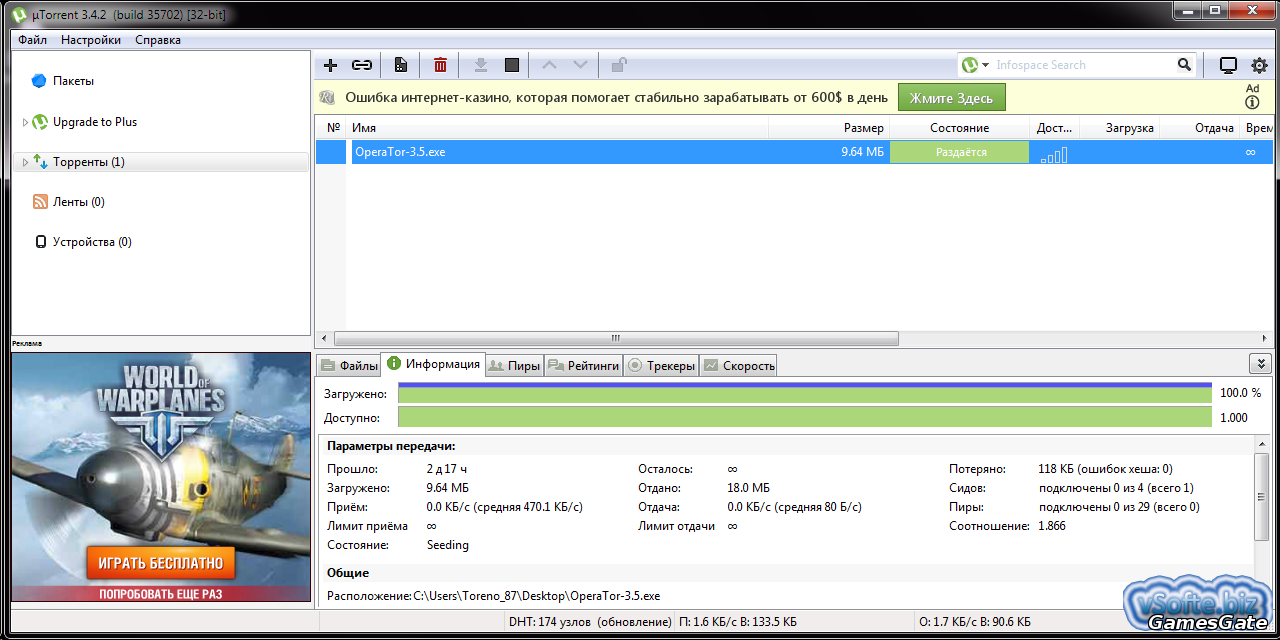Click the download speed status bar entry
The height and width of the screenshot is (640, 1280).
pos(738,622)
